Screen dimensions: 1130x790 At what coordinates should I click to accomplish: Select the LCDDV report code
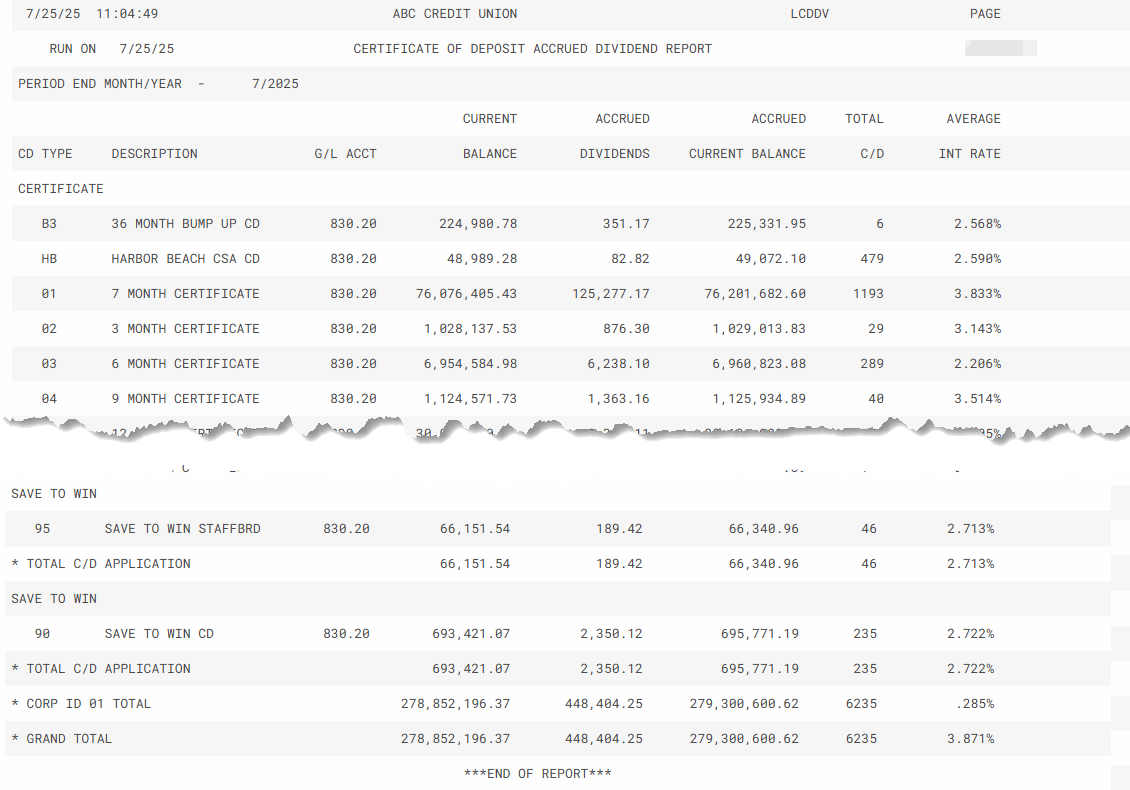click(809, 14)
